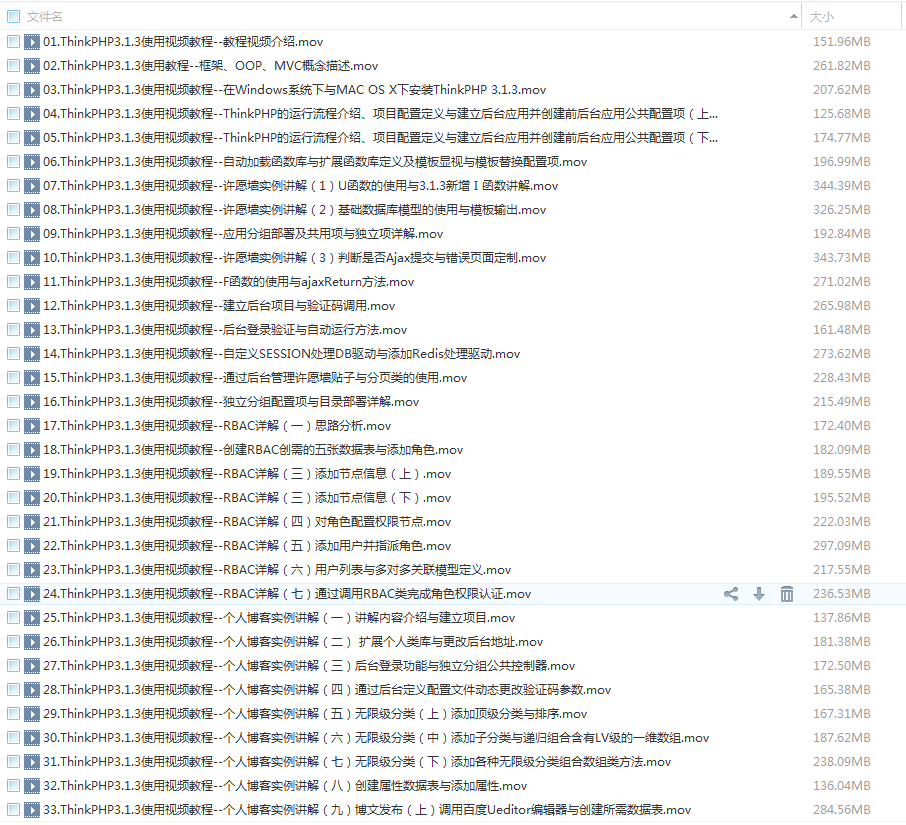Click the video icon of file 19
This screenshot has height=825, width=906.
32,474
